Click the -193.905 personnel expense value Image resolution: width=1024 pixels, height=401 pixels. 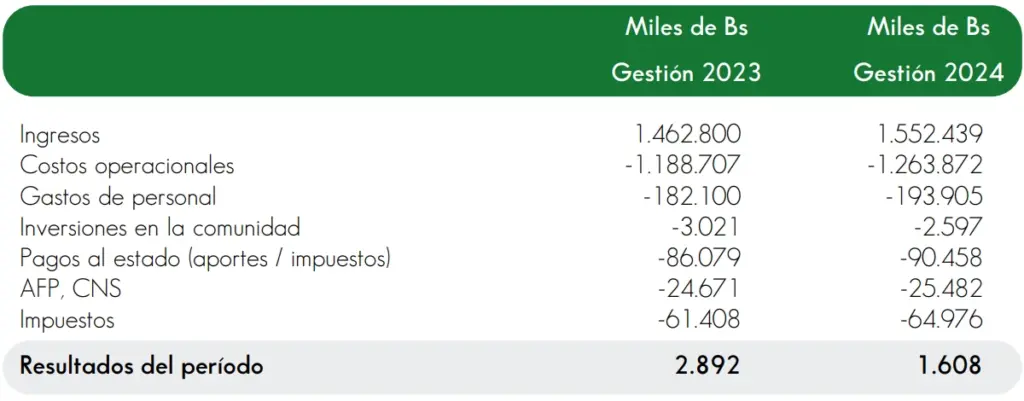coord(935,197)
